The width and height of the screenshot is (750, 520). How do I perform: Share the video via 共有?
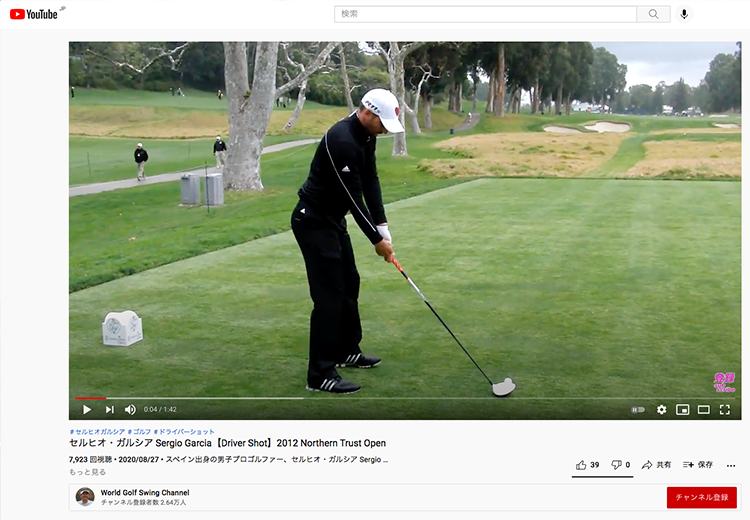pos(656,465)
